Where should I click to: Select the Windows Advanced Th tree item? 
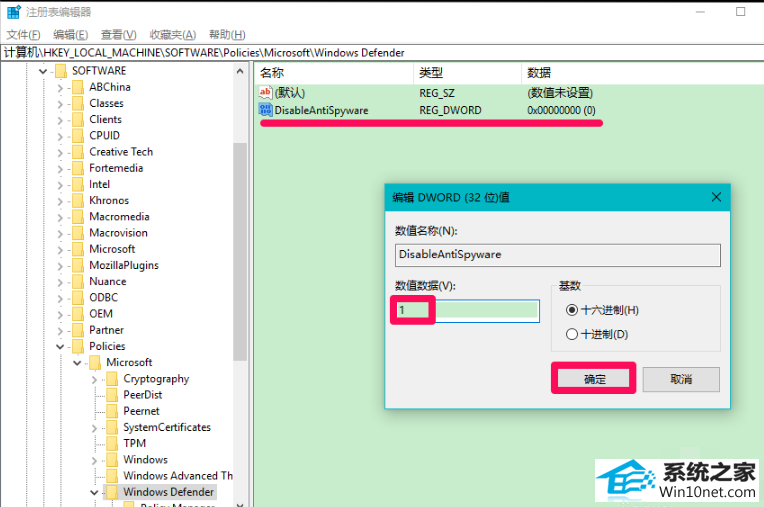178,476
